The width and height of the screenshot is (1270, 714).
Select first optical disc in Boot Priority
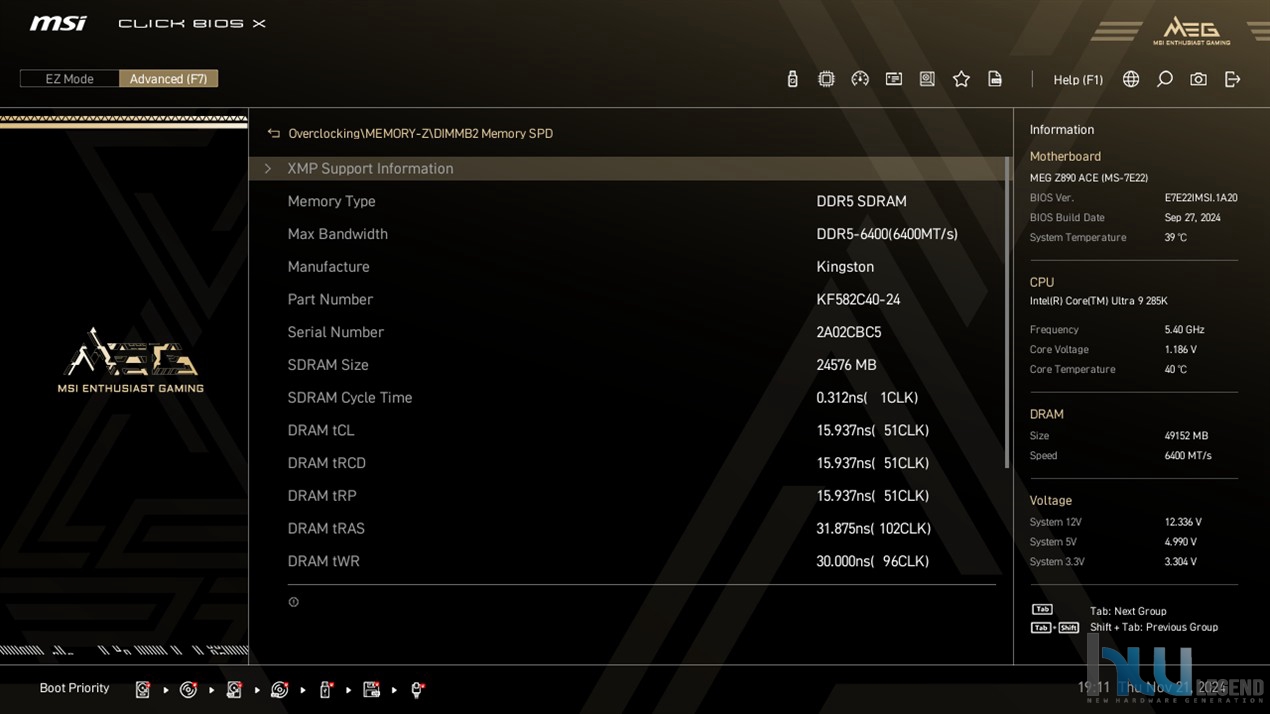coord(188,689)
